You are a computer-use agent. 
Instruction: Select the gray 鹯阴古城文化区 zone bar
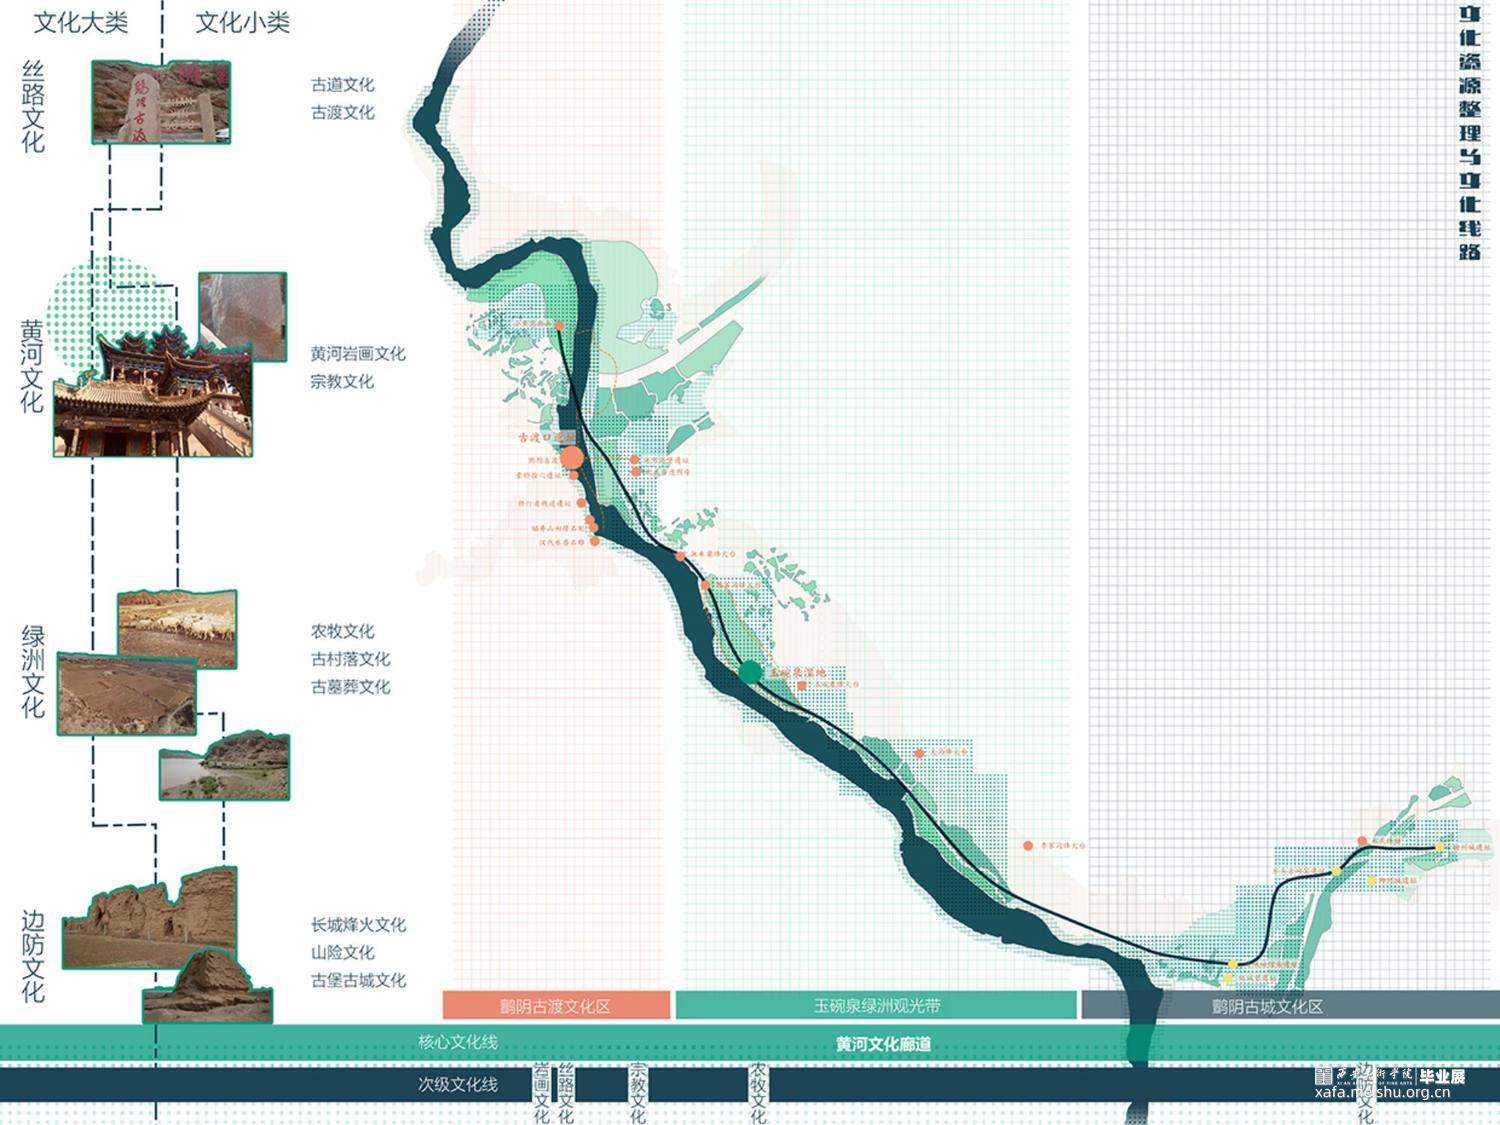coord(1266,1006)
